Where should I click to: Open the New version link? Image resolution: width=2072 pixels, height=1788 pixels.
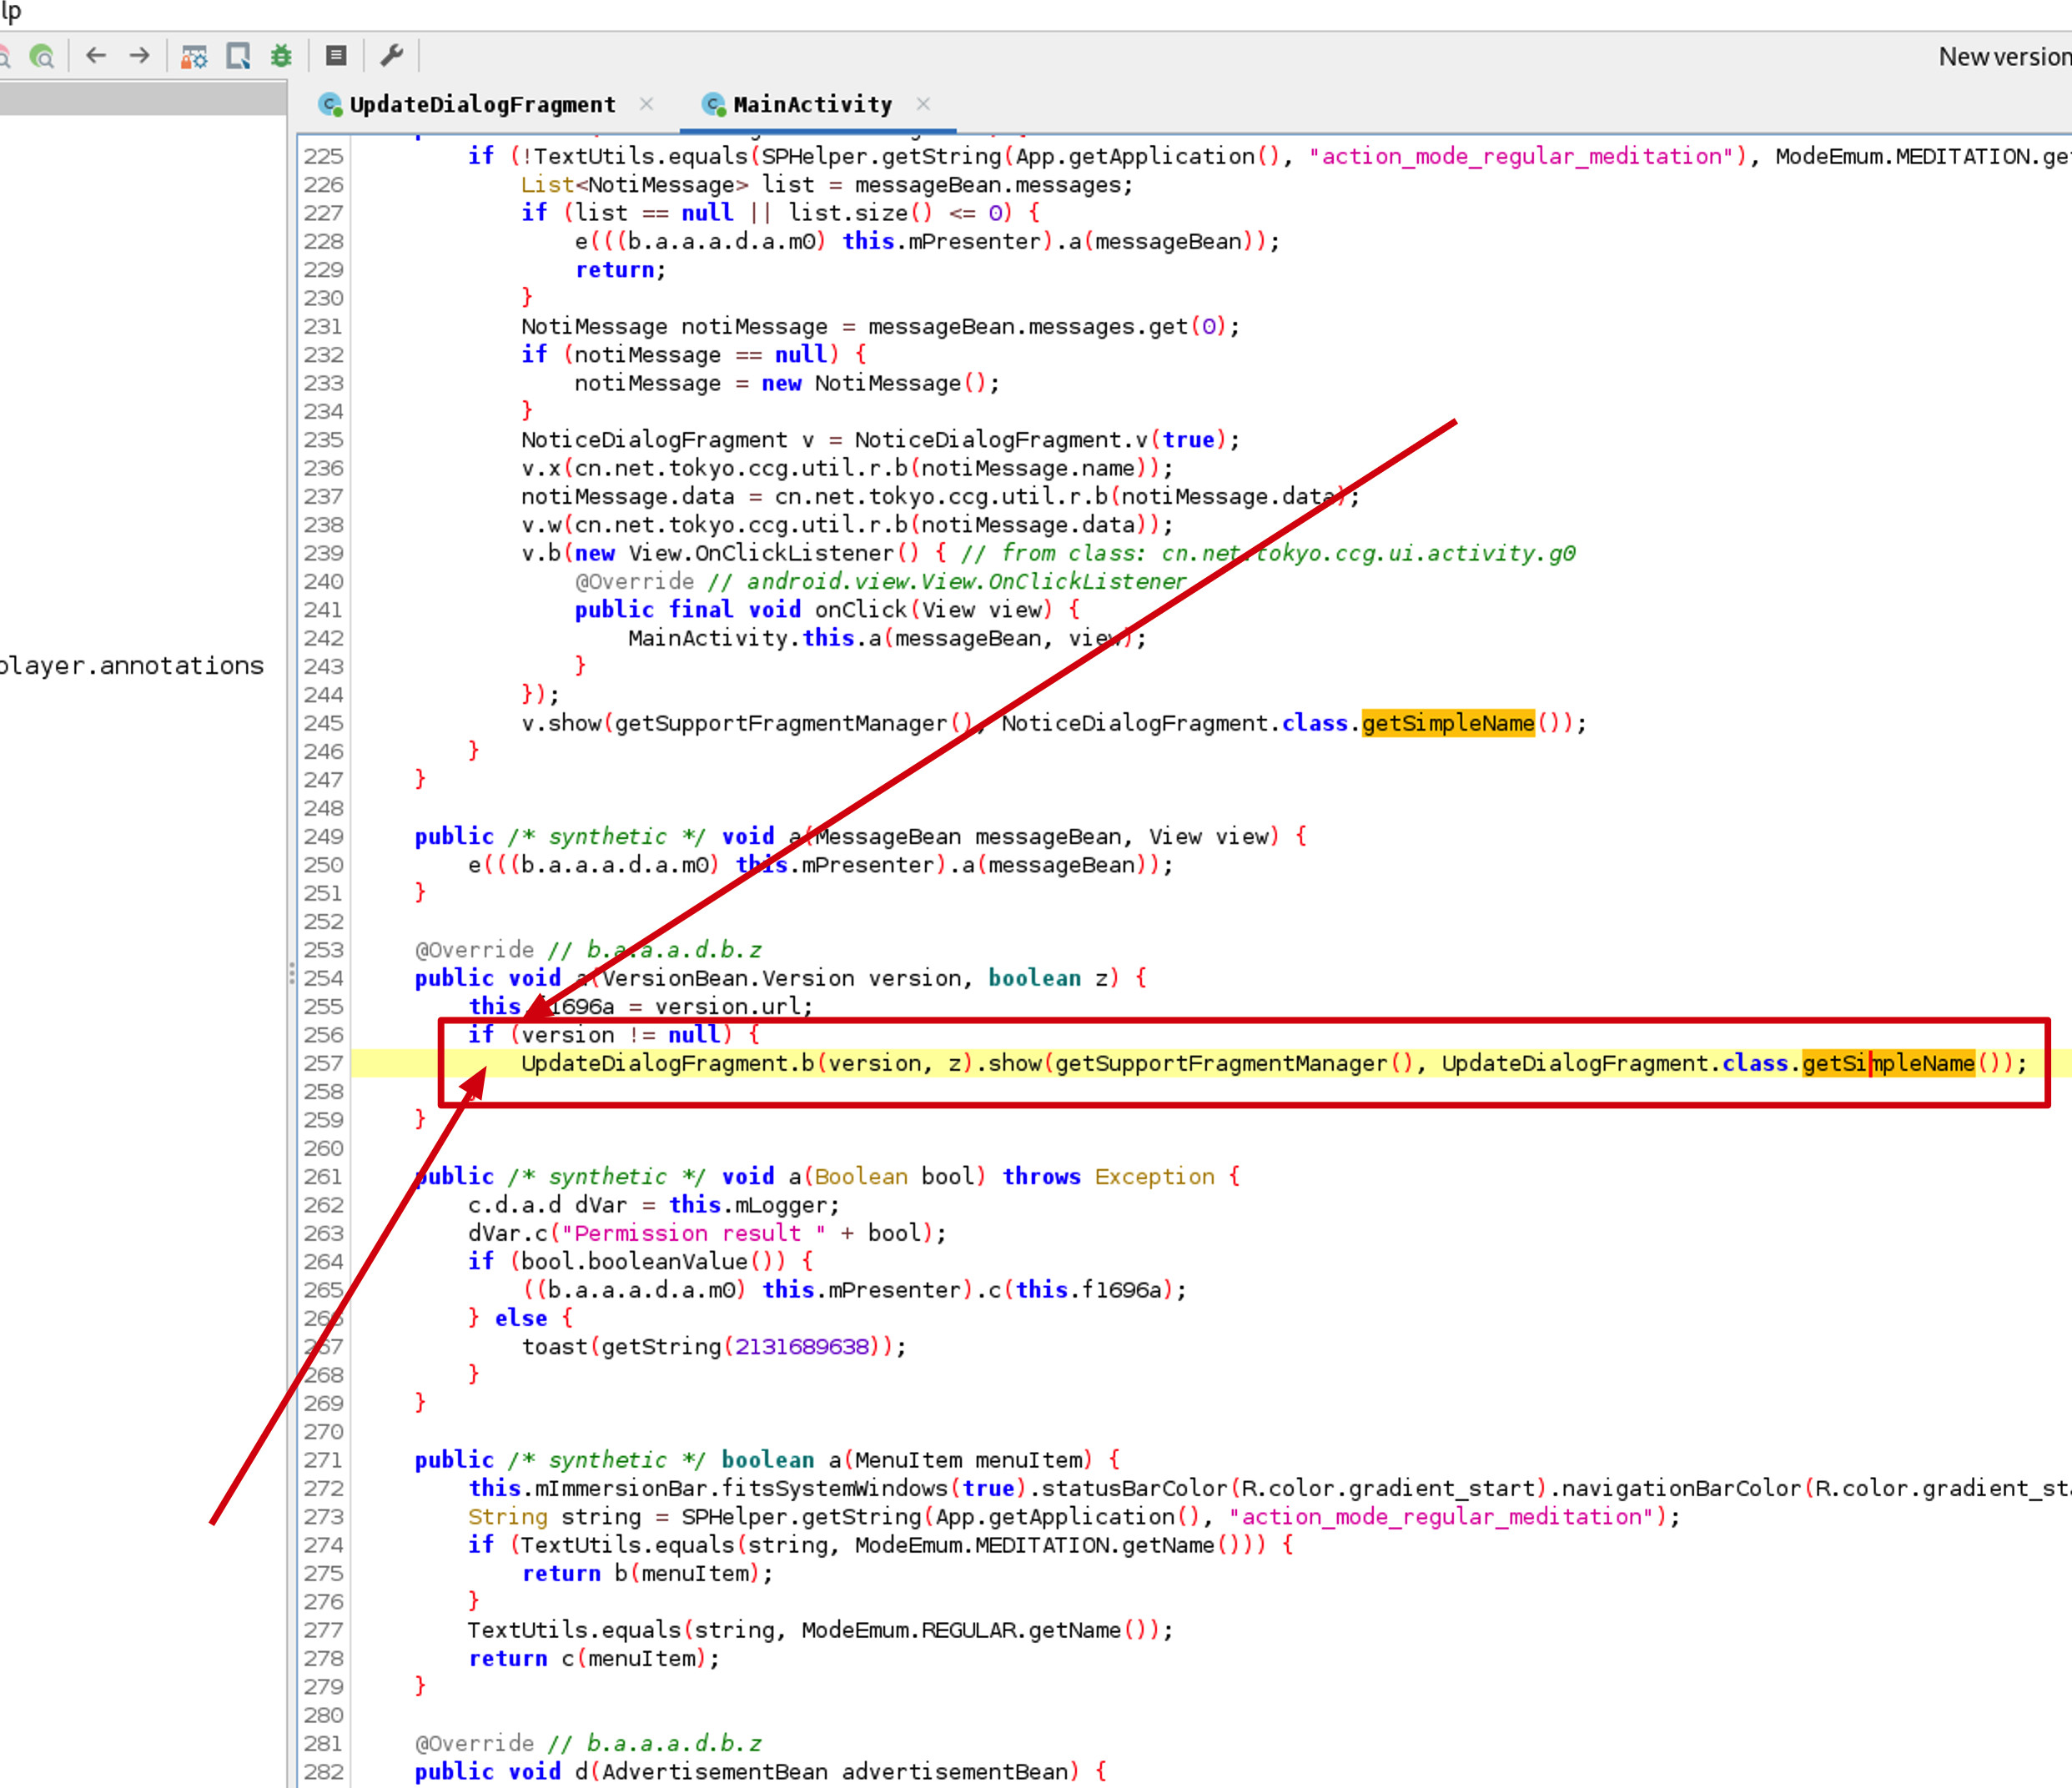point(2005,57)
